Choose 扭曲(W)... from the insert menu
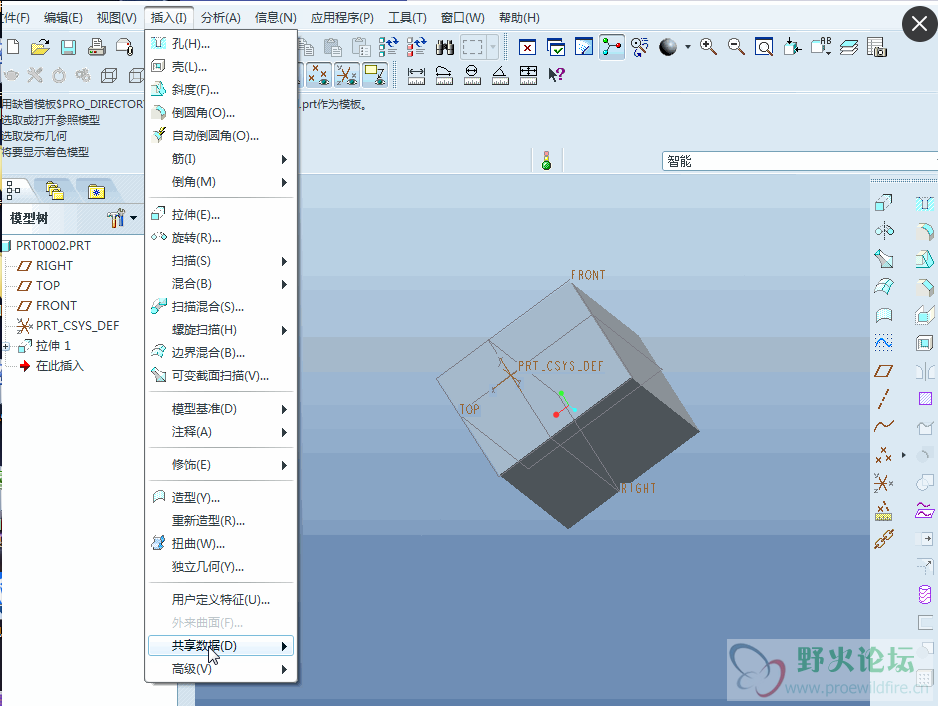938x706 pixels. click(221, 544)
